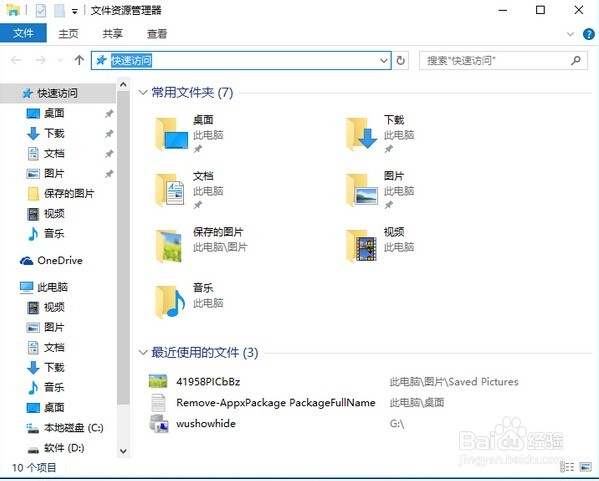The width and height of the screenshot is (599, 481).
Task: Select the 保存的图片 folder thumbnail
Action: point(169,246)
